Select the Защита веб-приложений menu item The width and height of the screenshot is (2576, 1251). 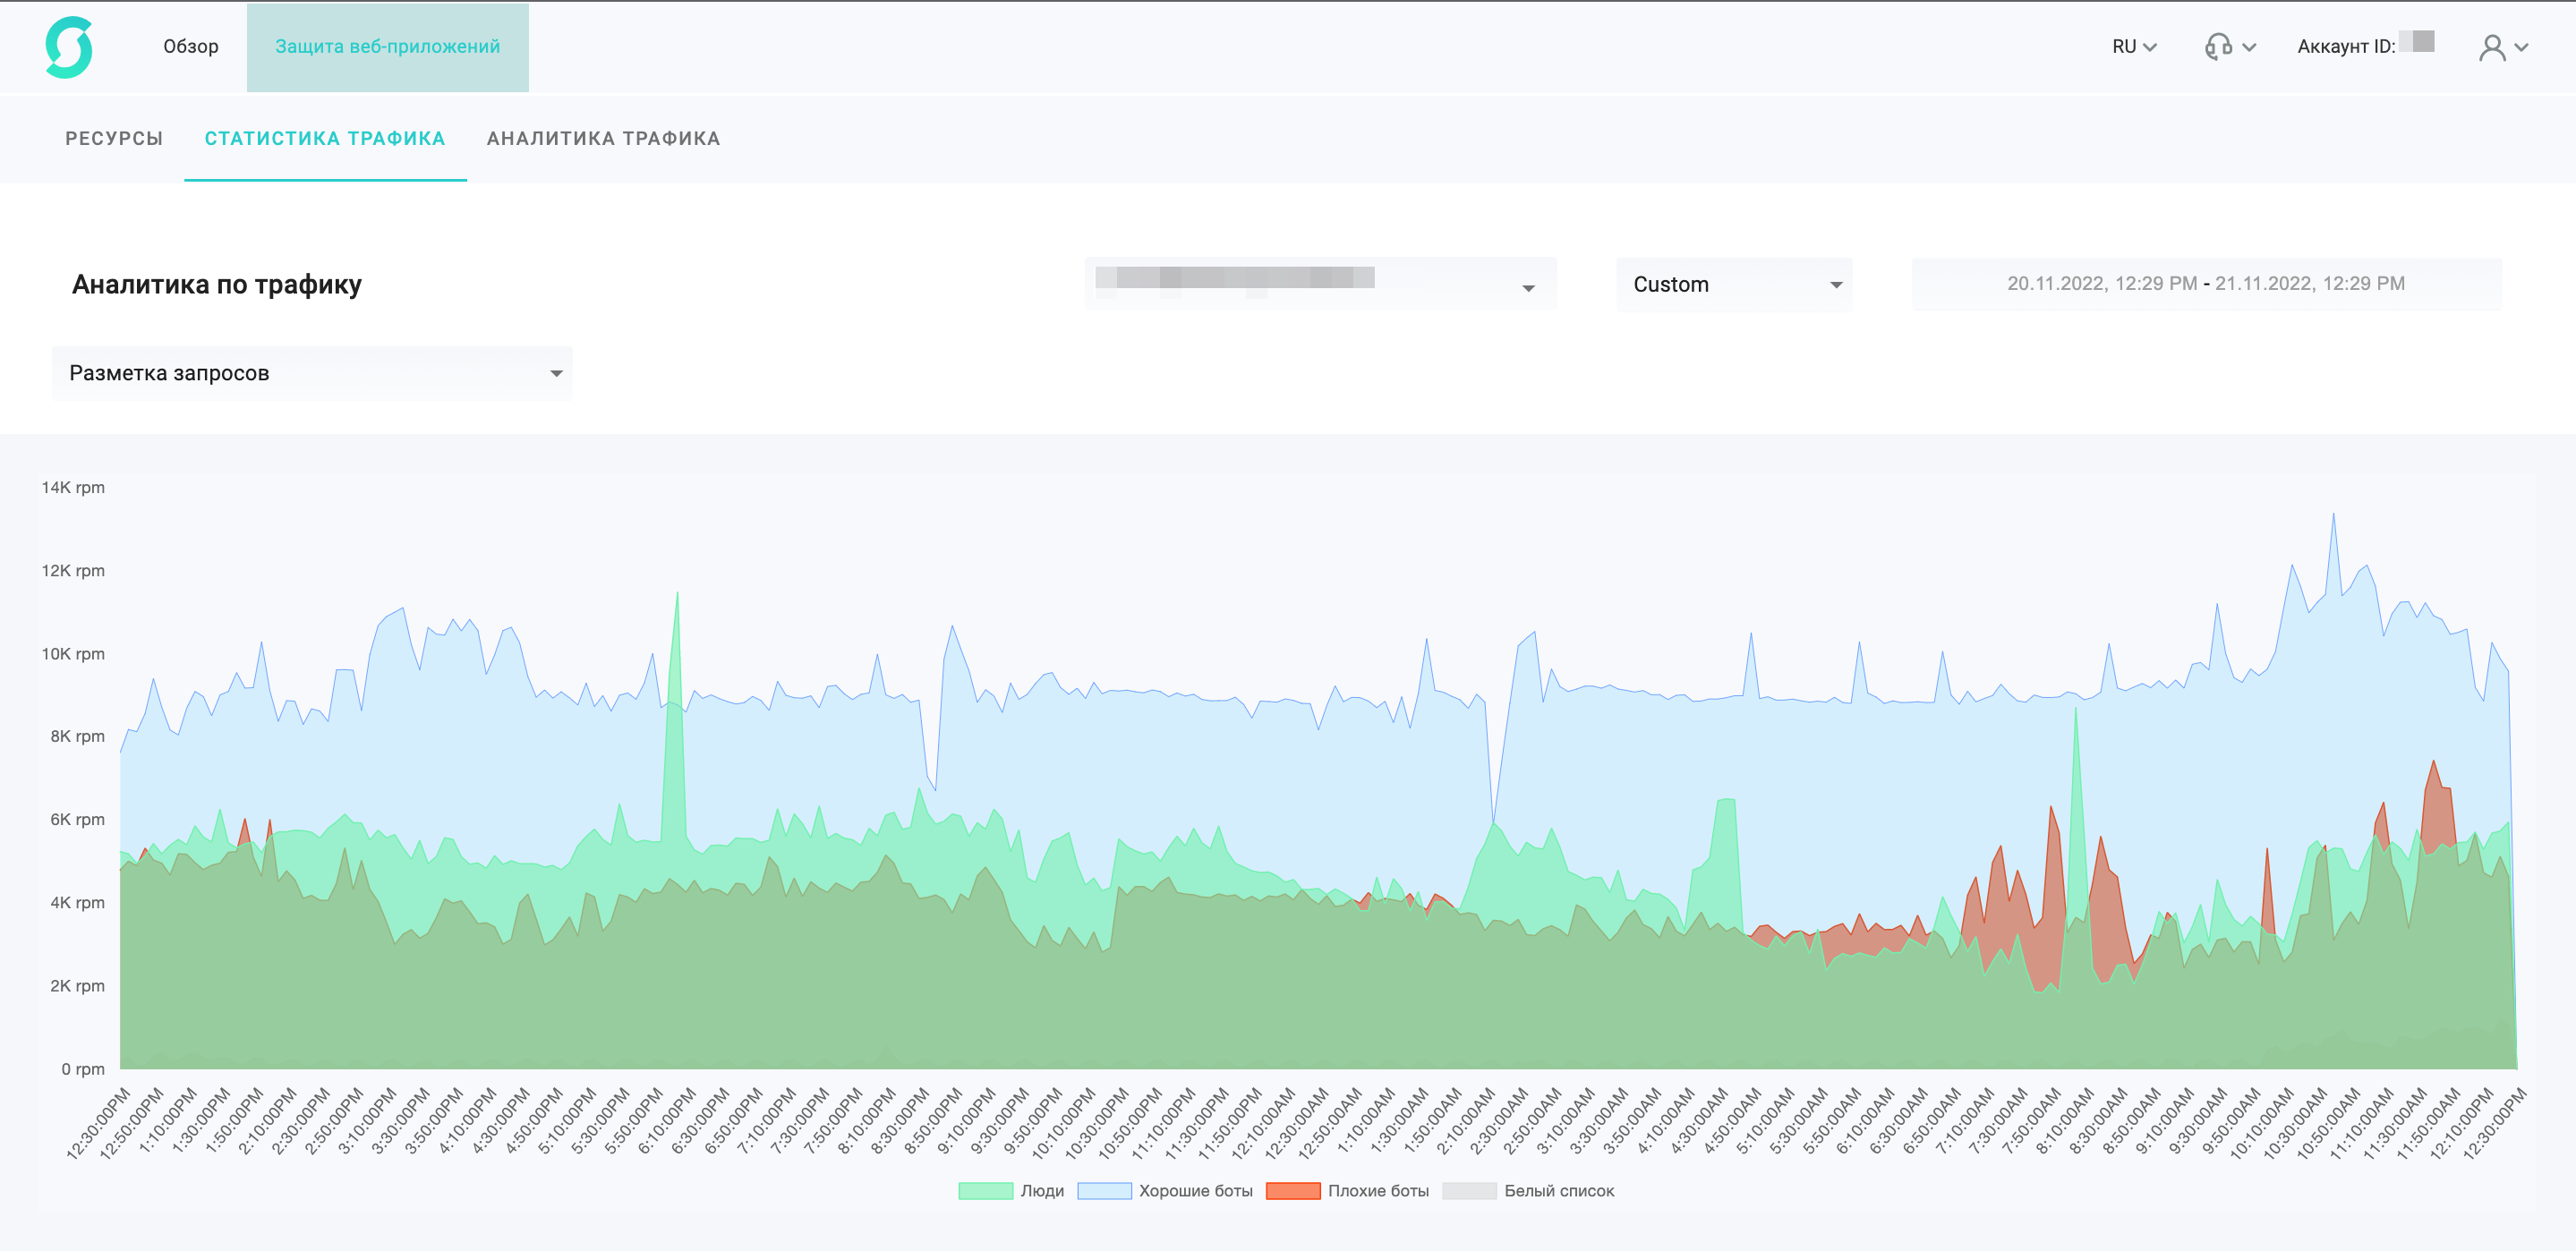click(x=387, y=47)
